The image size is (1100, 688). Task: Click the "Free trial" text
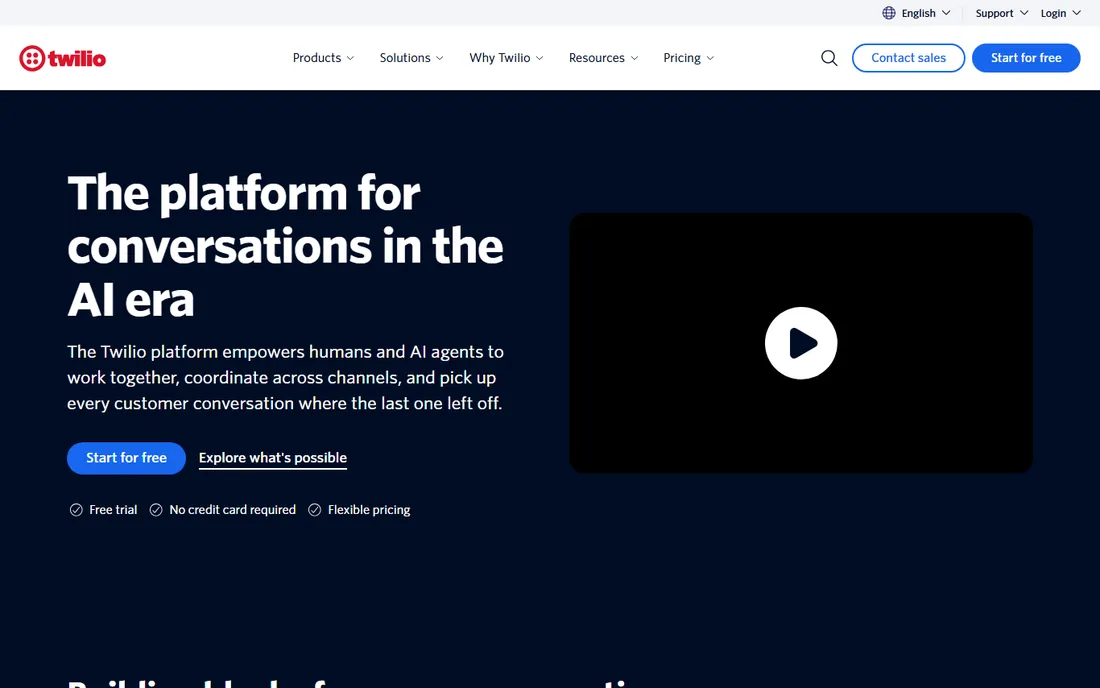113,510
